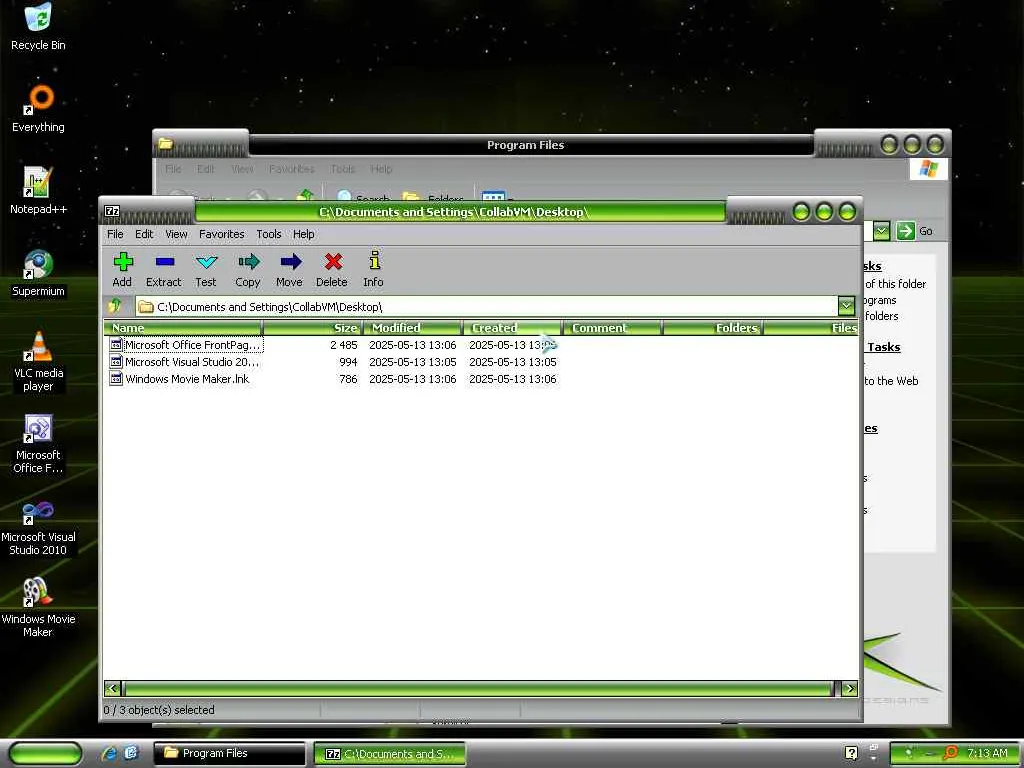Select the Windows Movie Maker.lnk file
Image resolution: width=1024 pixels, height=768 pixels.
(x=180, y=379)
